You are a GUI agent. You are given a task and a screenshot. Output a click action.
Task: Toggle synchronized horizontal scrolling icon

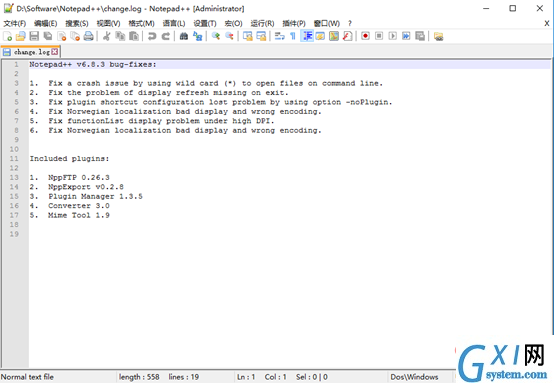point(261,36)
